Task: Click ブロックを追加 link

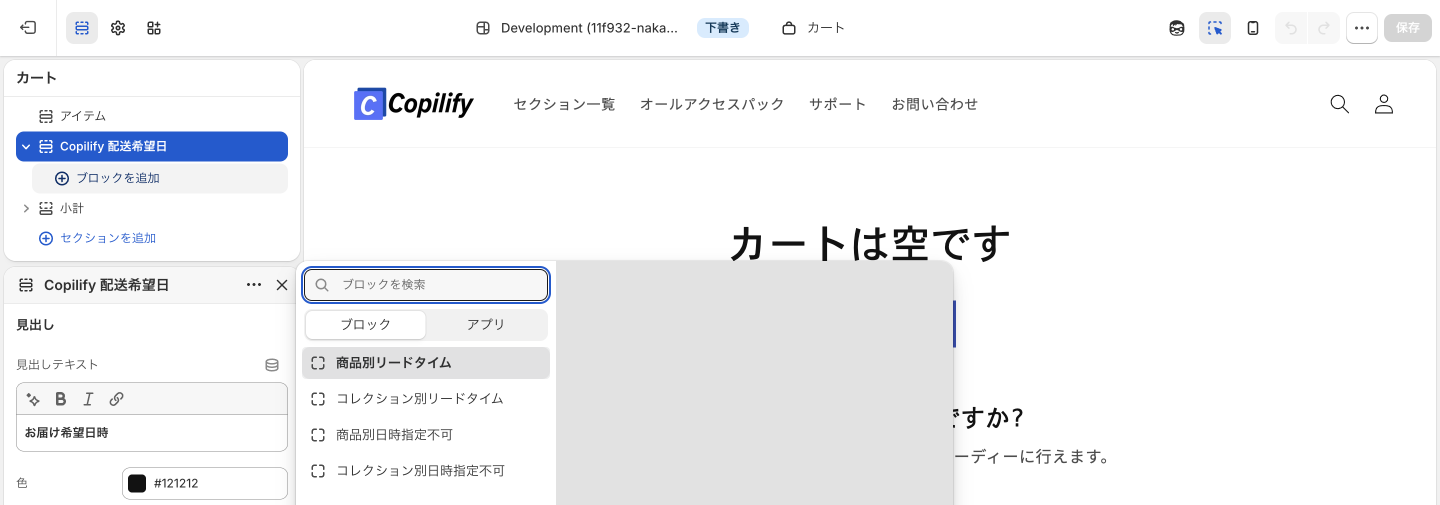Action: coord(118,178)
